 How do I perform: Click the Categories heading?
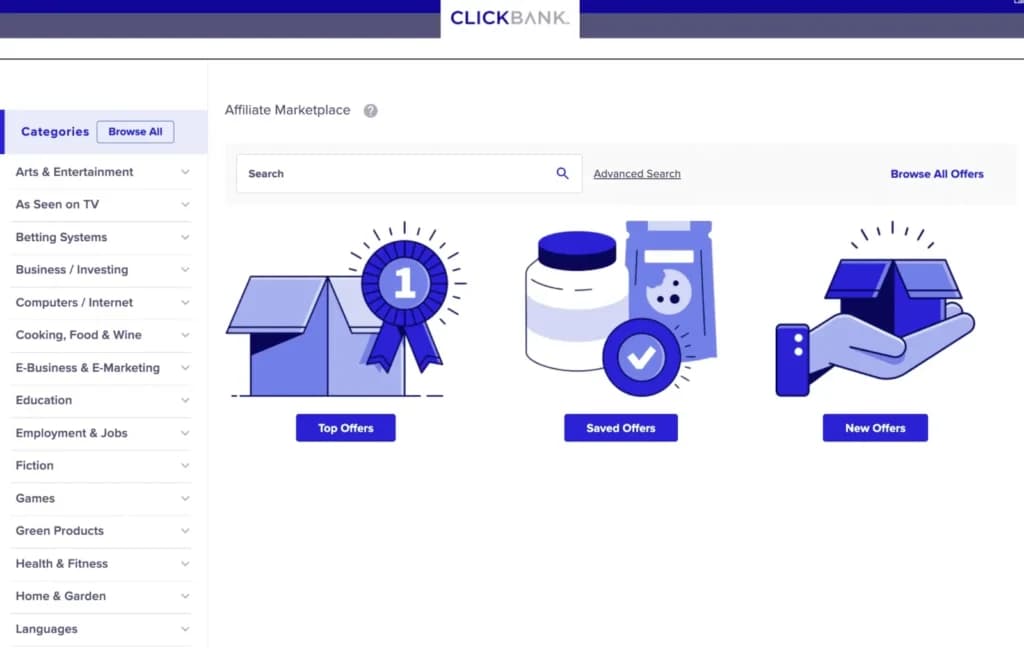[x=55, y=131]
